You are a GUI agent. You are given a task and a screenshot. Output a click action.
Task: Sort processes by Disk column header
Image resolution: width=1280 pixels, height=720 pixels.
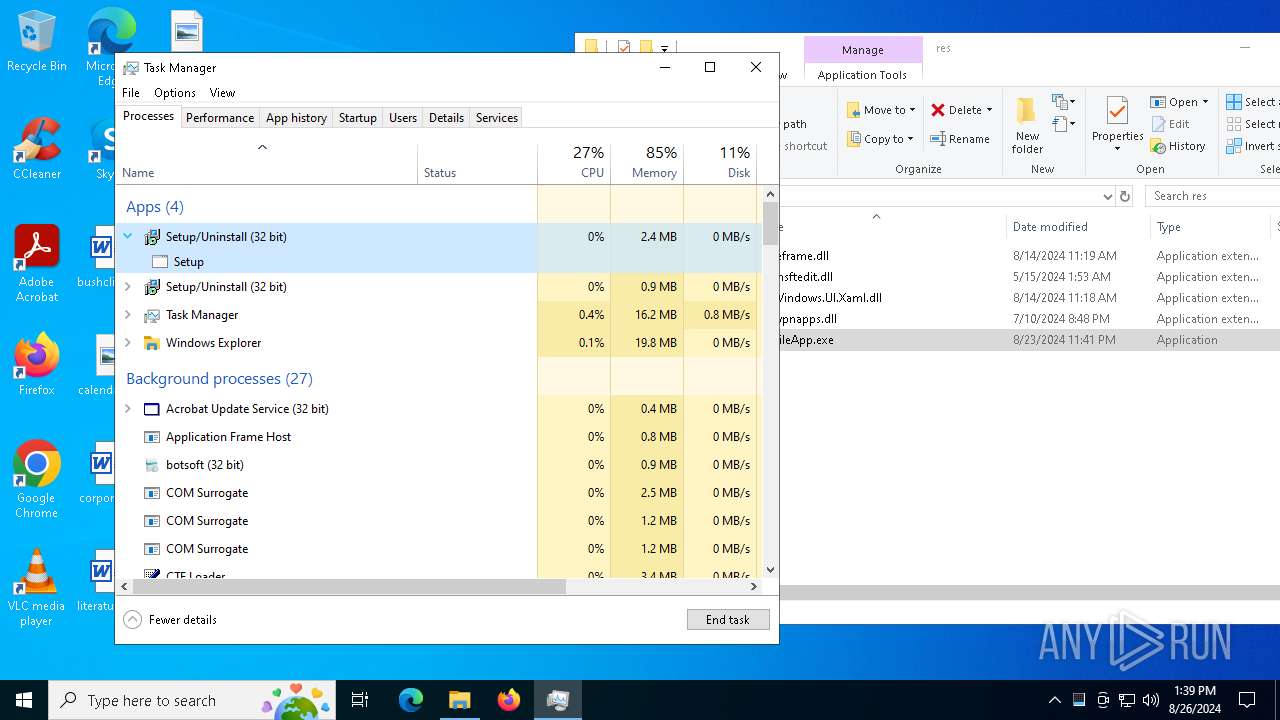(720, 163)
